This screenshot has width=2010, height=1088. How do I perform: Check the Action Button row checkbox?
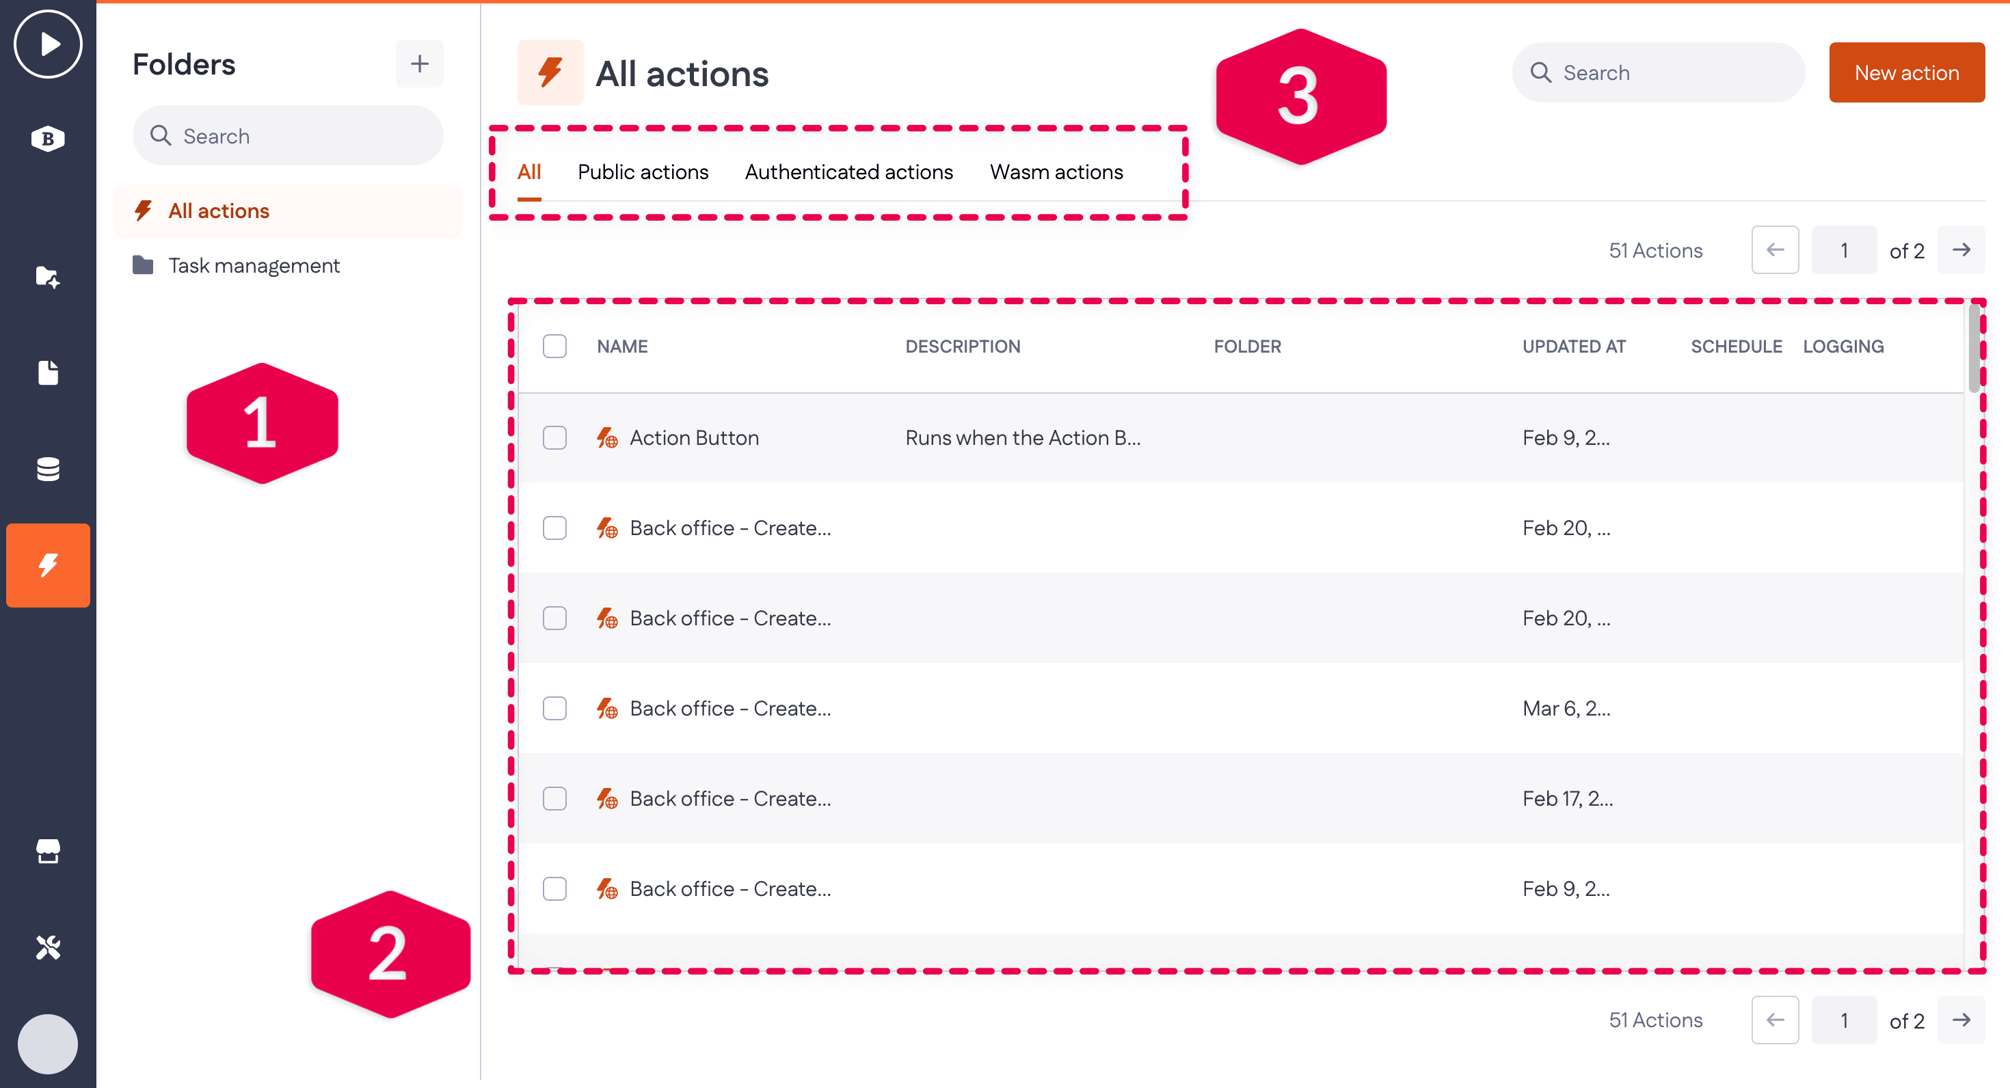coord(555,438)
